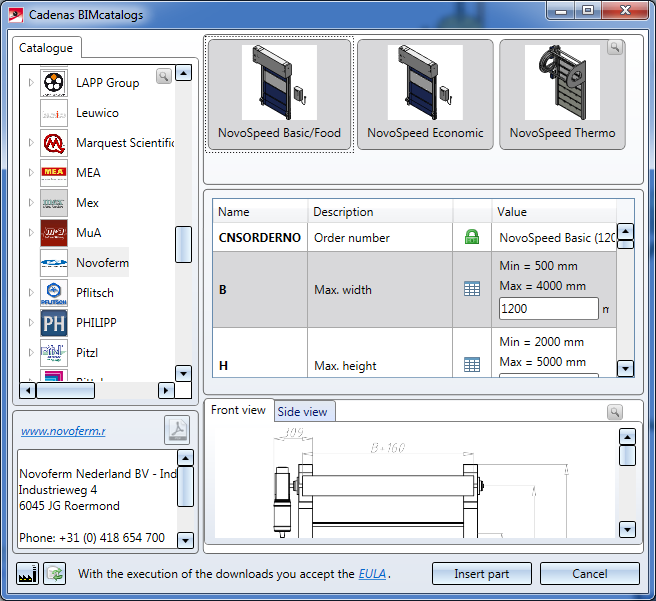Click the Max. width value input field
Screen dimensions: 656x601
tap(547, 310)
